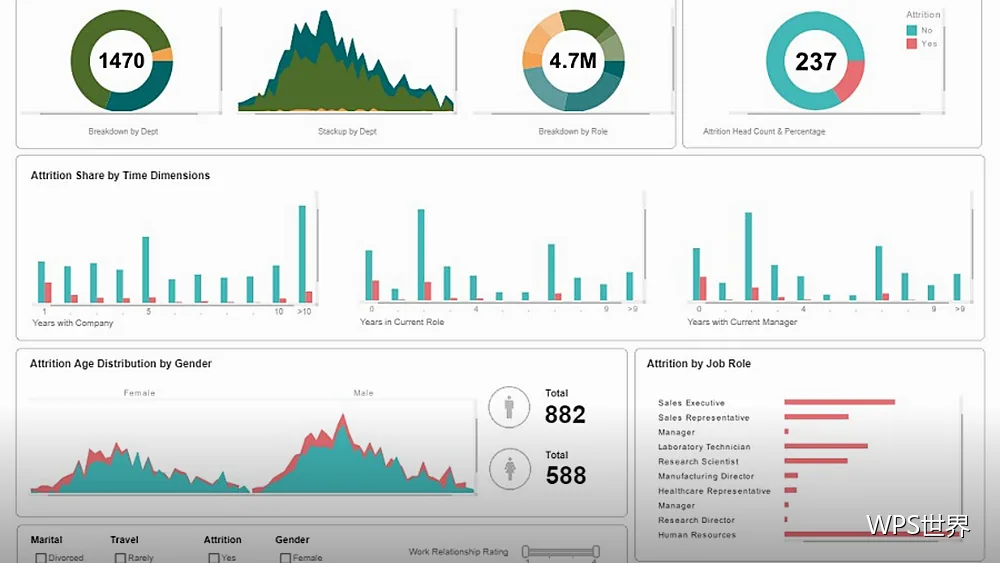1000x563 pixels.
Task: Tick the Rarely checkbox under Travel
Action: click(x=120, y=558)
